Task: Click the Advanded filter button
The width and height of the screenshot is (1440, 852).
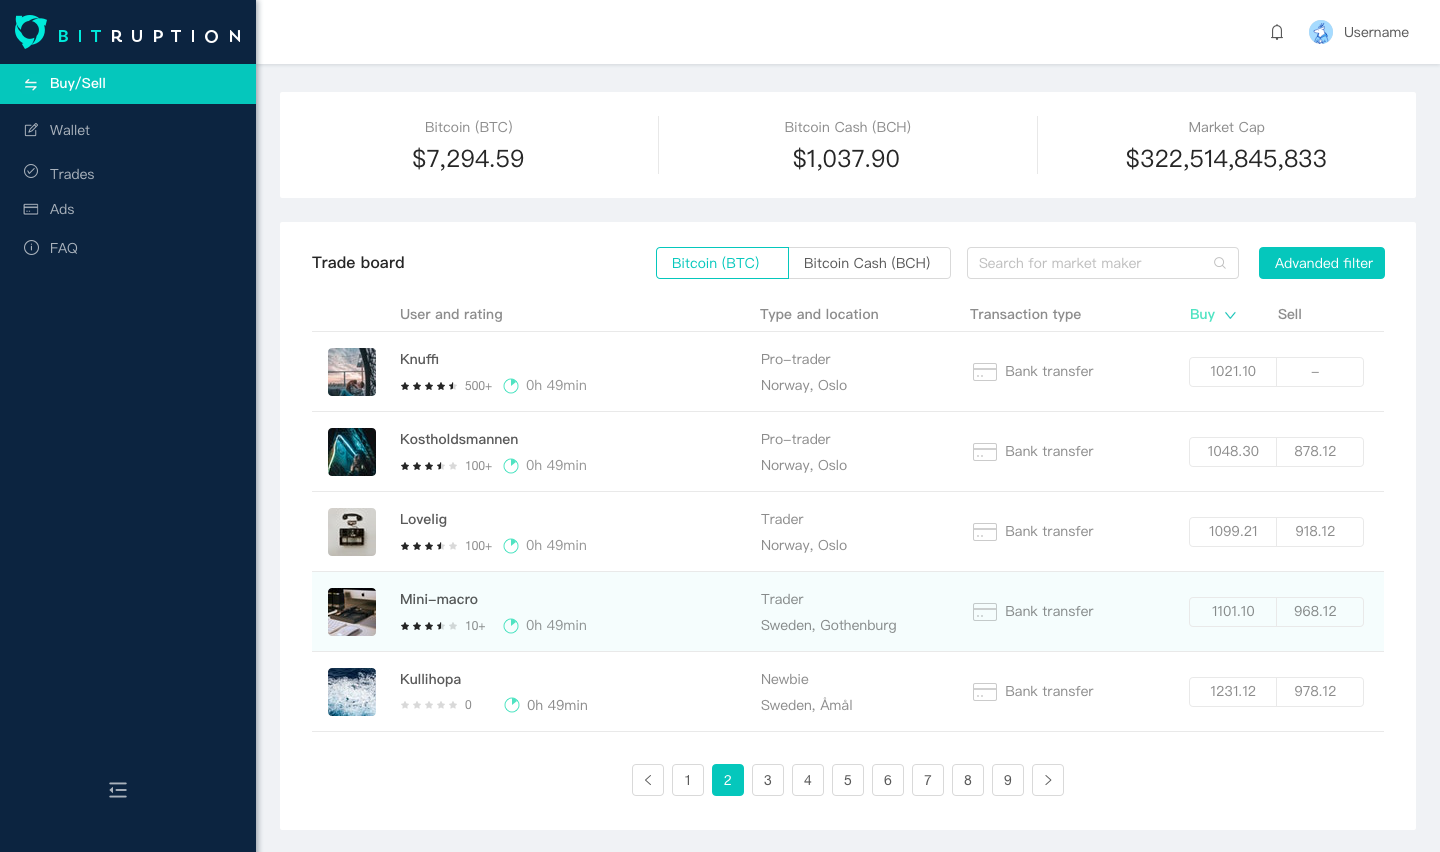Action: pyautogui.click(x=1321, y=263)
